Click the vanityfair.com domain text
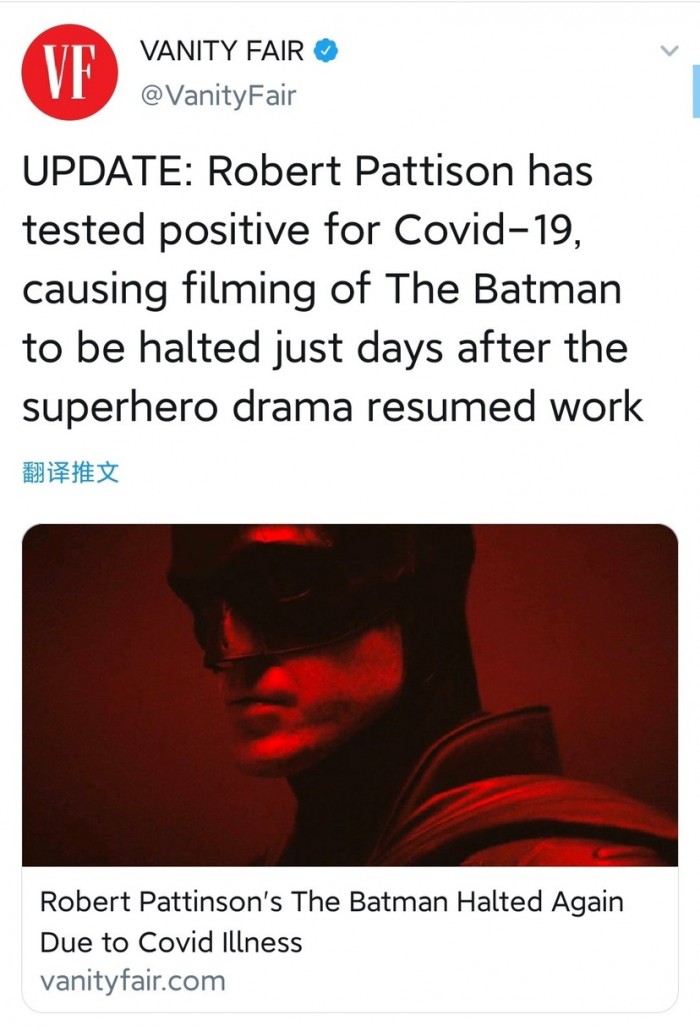 (x=132, y=981)
